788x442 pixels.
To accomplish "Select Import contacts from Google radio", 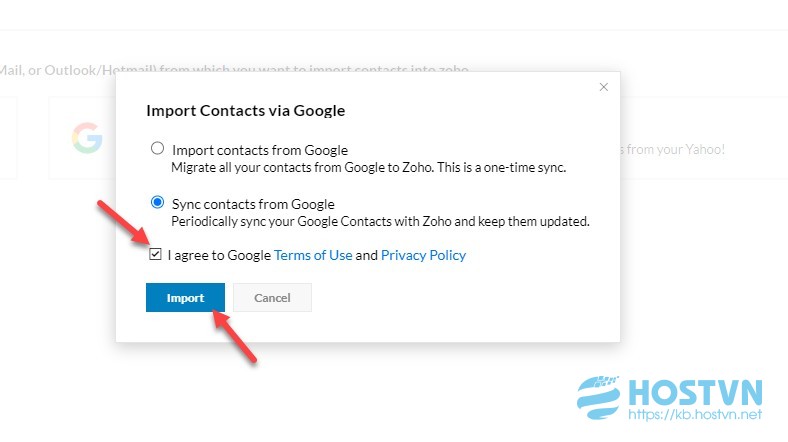I will point(157,148).
